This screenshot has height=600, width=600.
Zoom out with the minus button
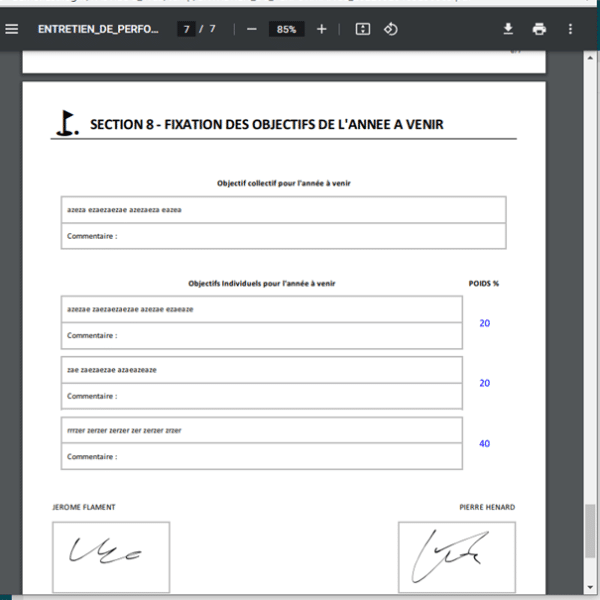coord(251,29)
